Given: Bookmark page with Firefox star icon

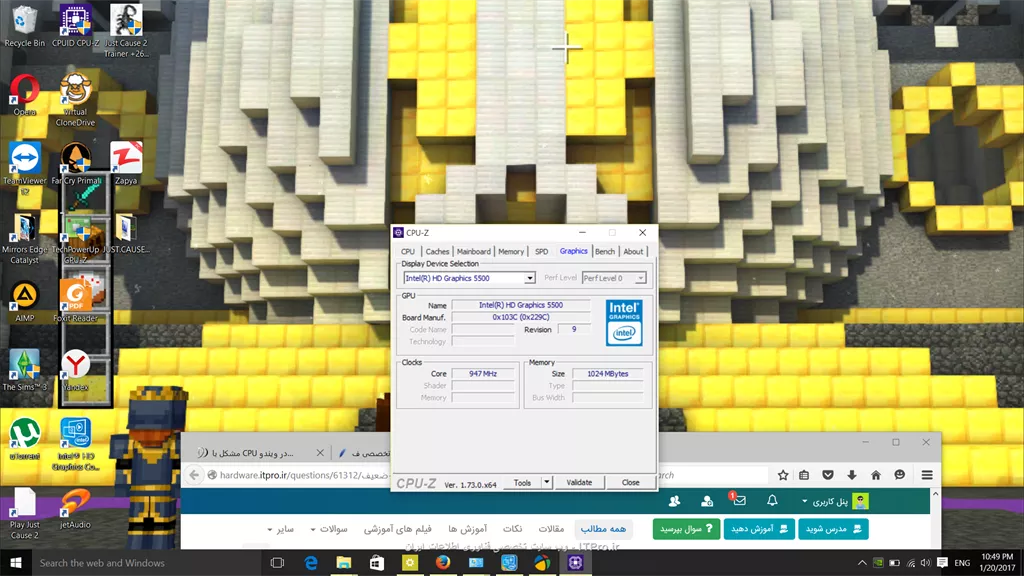Looking at the screenshot, I should (x=783, y=475).
